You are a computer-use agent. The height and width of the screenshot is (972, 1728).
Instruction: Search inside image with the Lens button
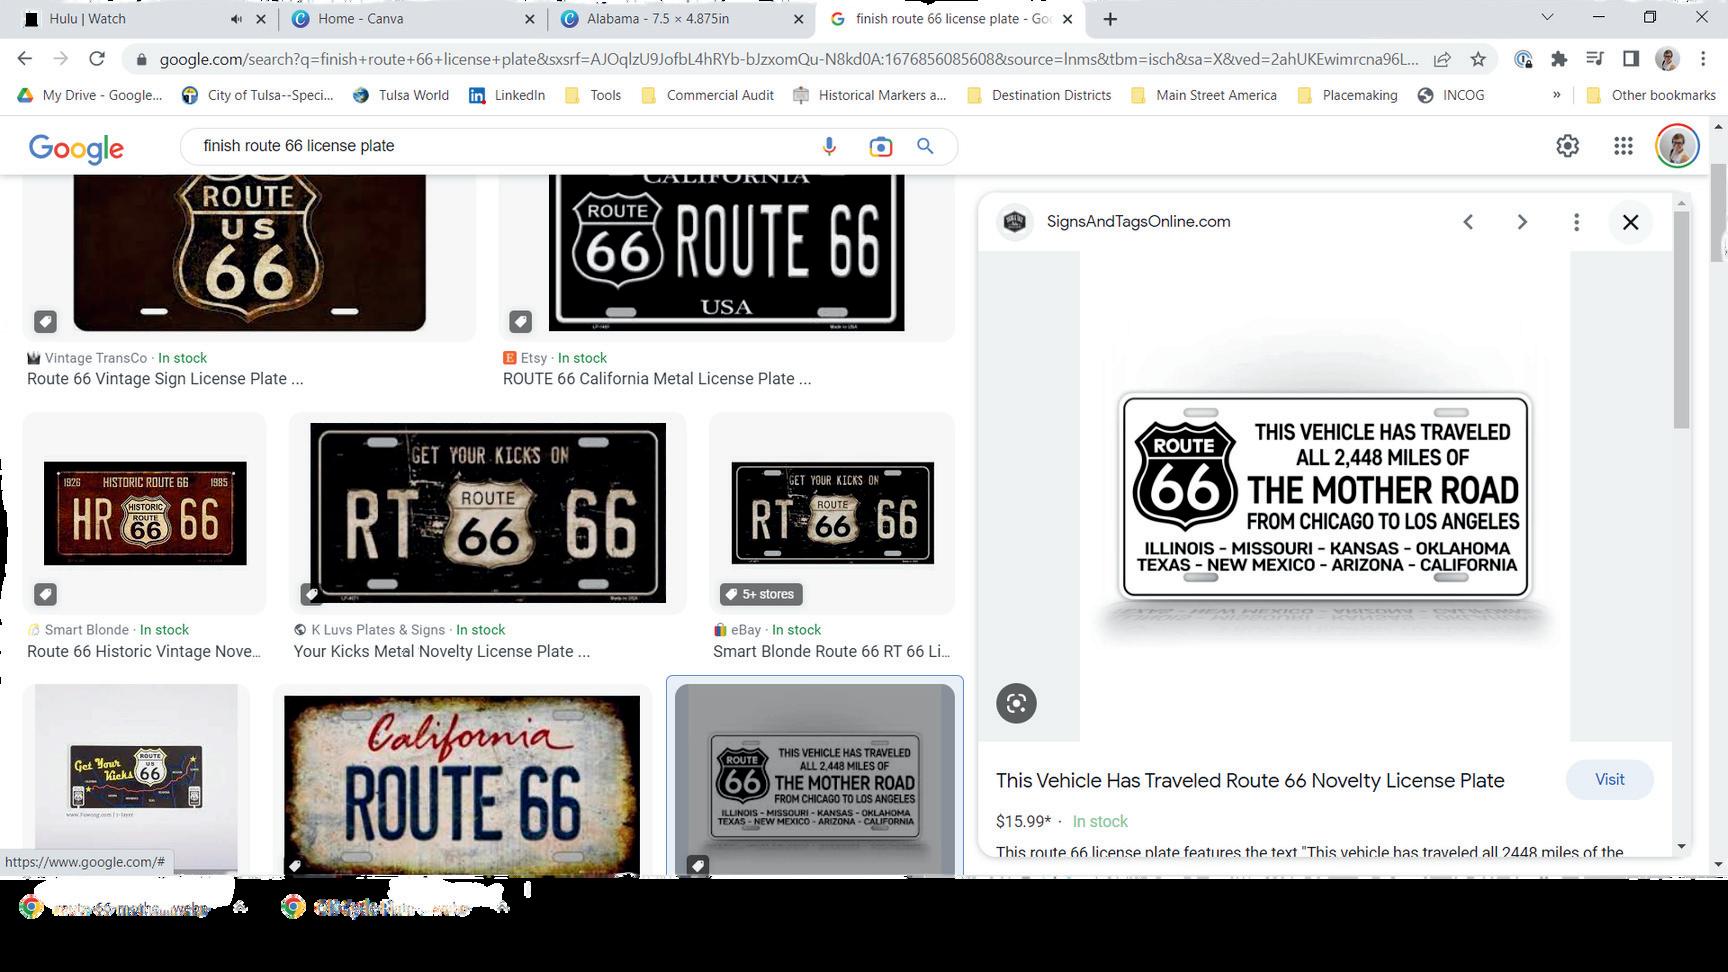(x=1016, y=703)
